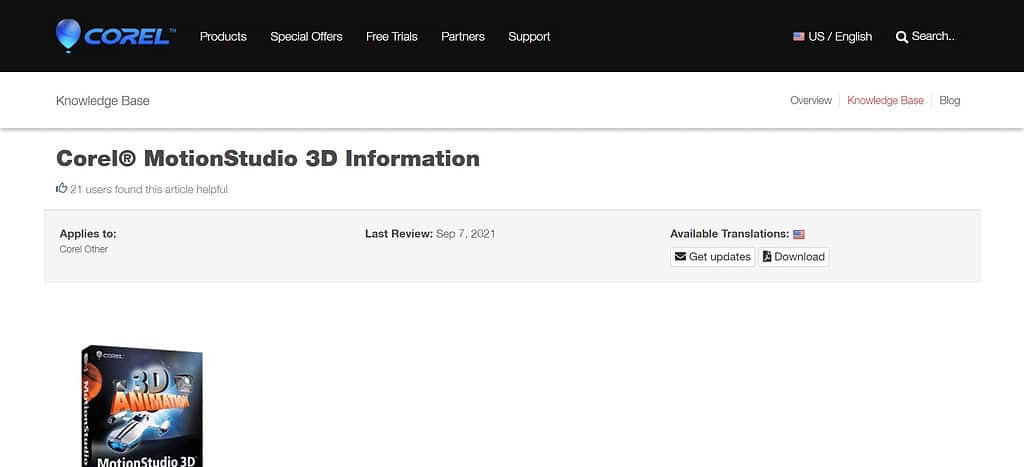This screenshot has width=1024, height=467.
Task: Click the search magnifier icon
Action: pos(902,37)
